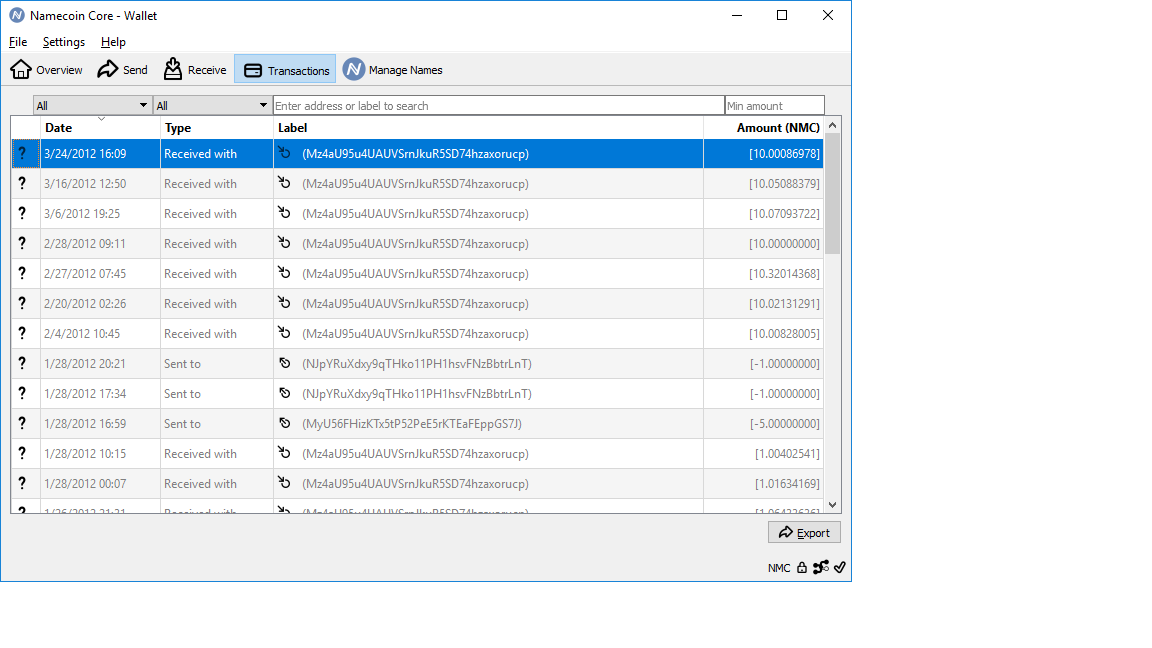Click question mark status icon for 1/28/2012 20:21
This screenshot has height=648, width=1152.
23,364
